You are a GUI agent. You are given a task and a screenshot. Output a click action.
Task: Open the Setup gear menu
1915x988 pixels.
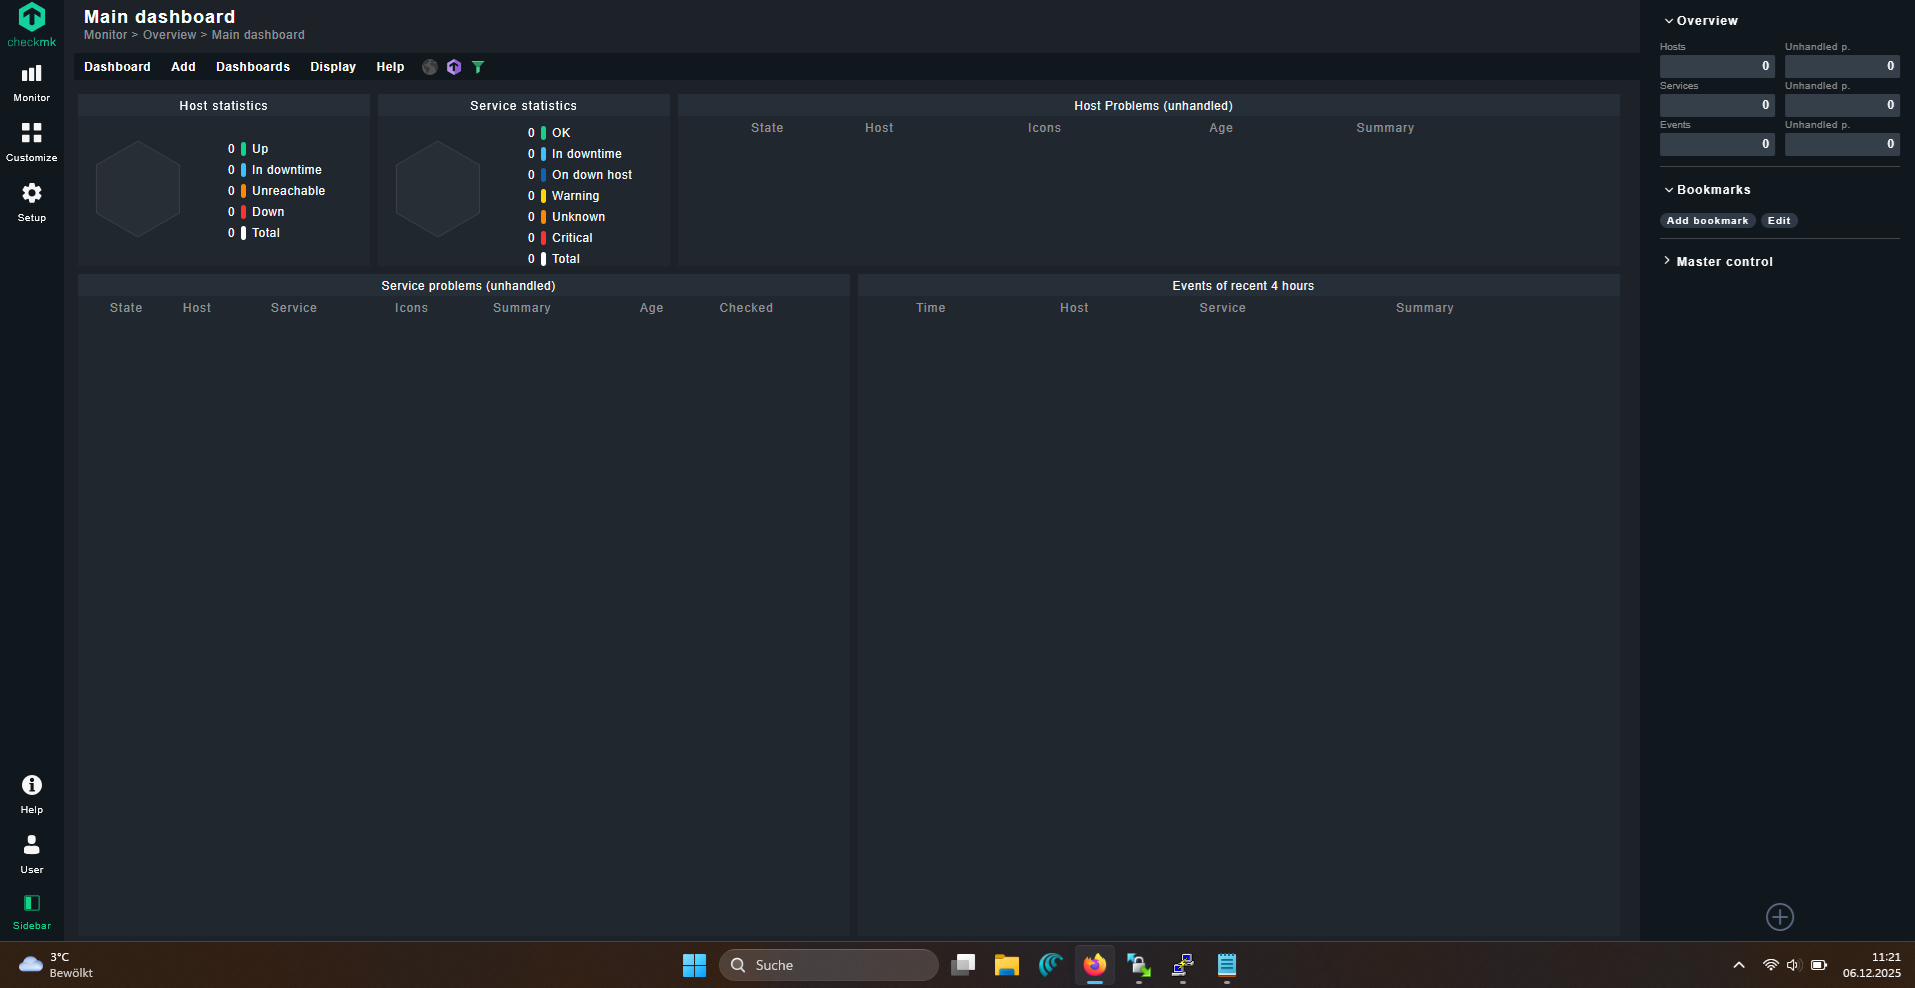pos(32,201)
